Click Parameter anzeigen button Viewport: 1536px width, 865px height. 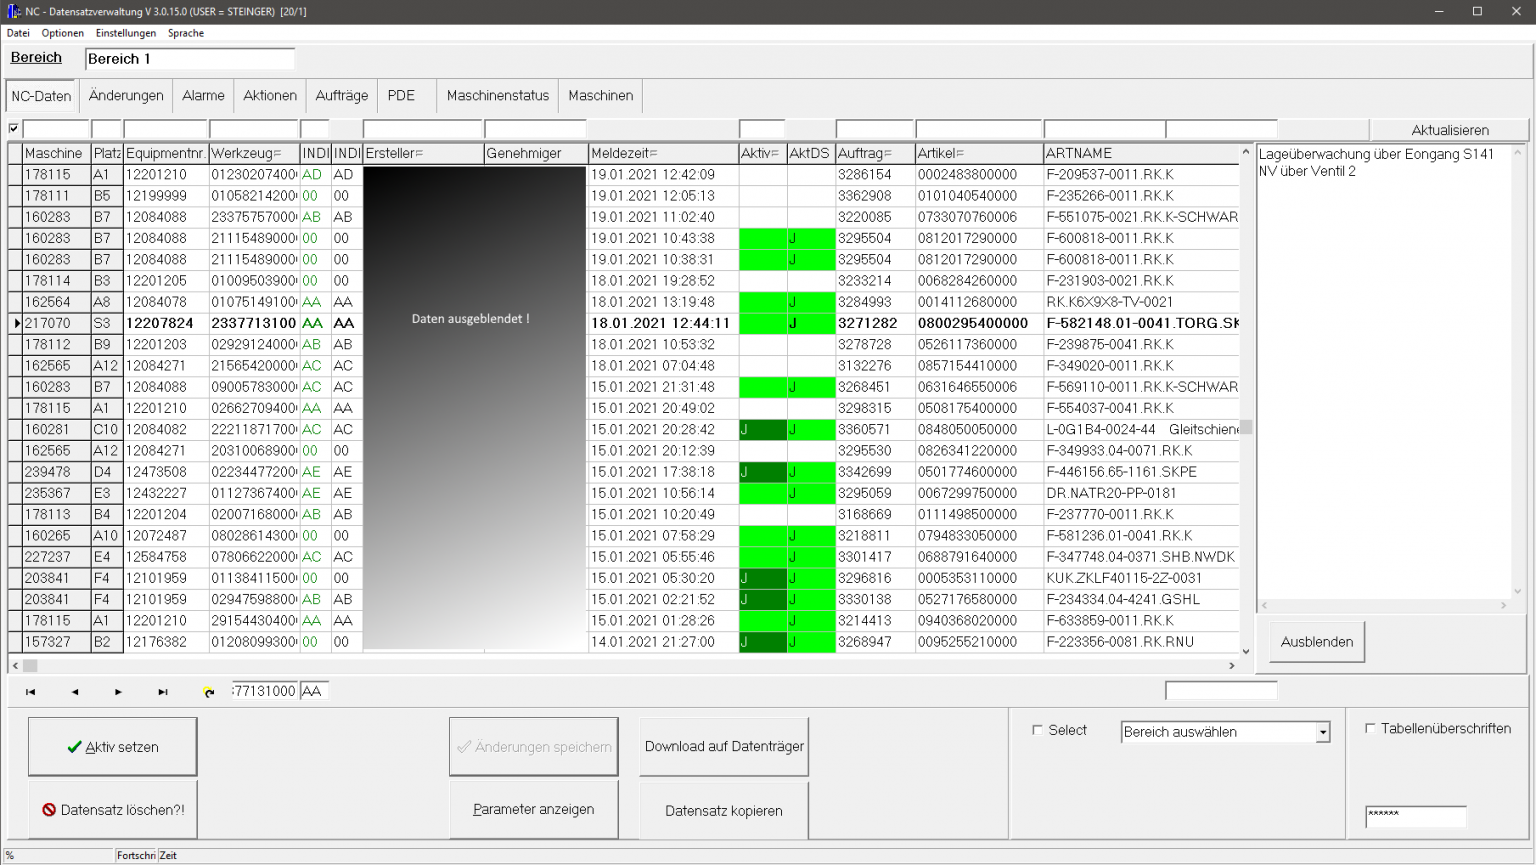coord(534,810)
